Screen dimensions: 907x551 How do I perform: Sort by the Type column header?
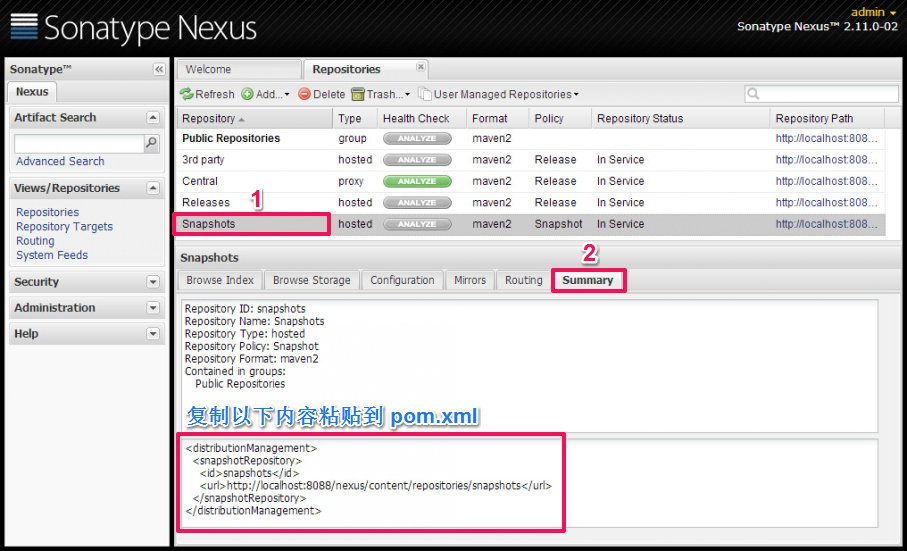[x=355, y=119]
